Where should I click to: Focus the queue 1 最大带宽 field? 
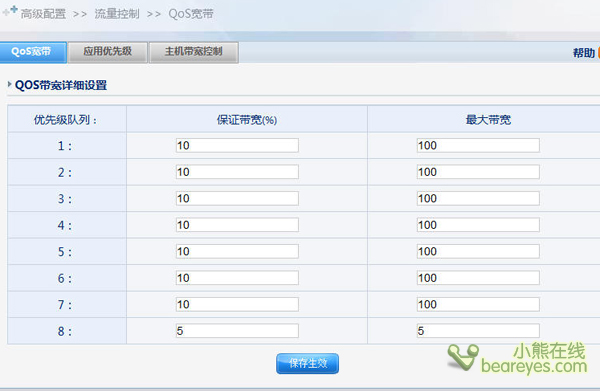(478, 145)
